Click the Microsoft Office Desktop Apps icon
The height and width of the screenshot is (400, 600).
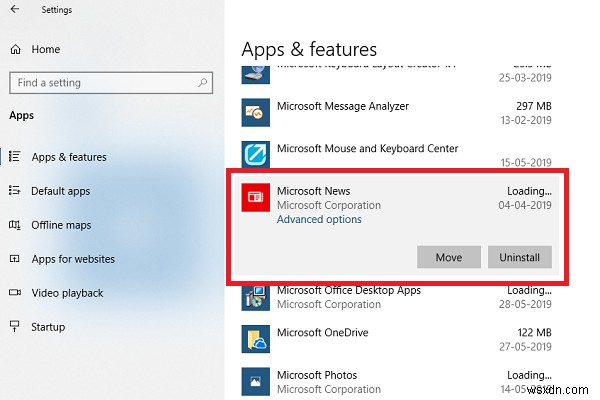(x=256, y=297)
